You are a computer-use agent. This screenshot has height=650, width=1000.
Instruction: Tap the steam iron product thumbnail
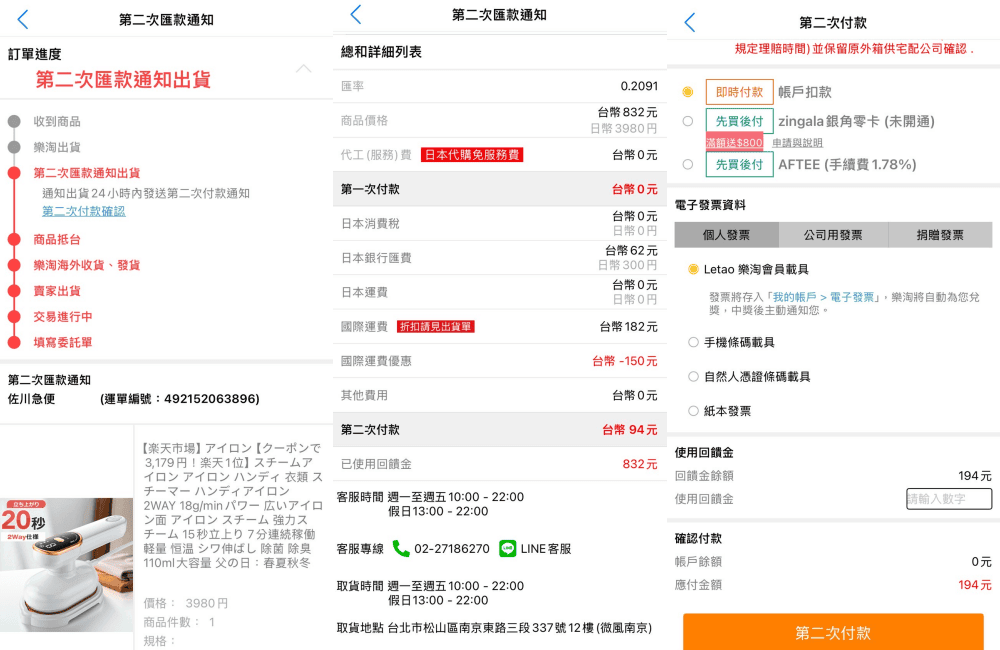[67, 564]
